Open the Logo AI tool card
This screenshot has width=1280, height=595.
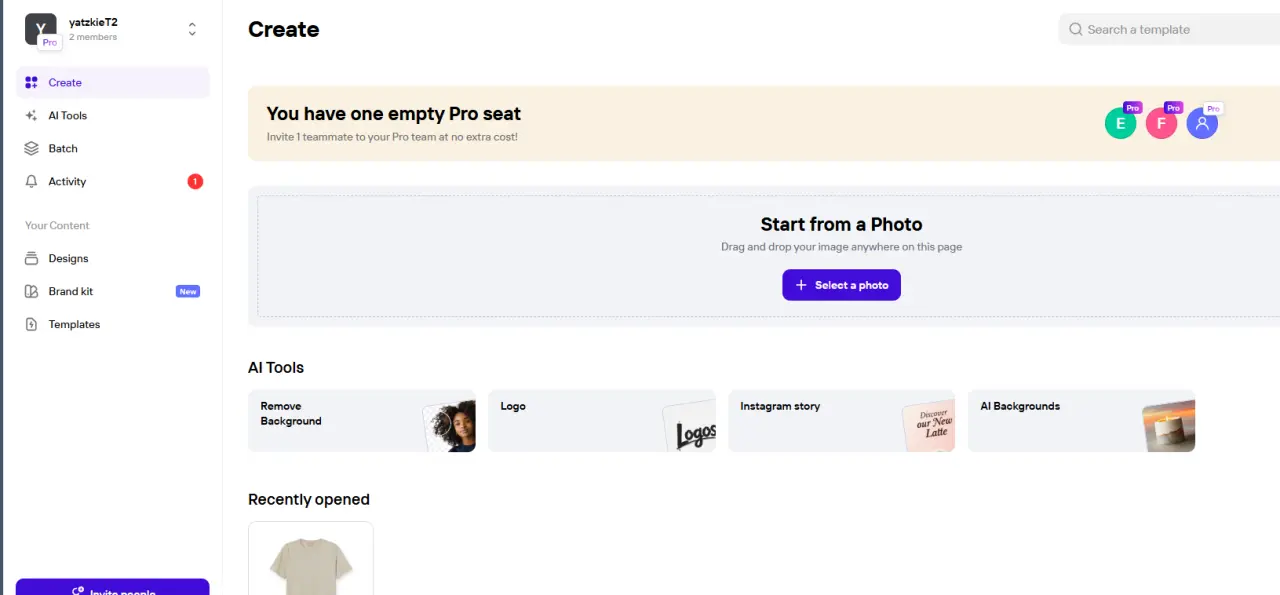coord(602,421)
